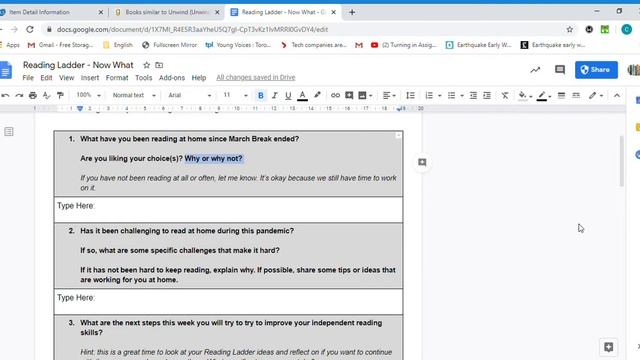Image resolution: width=640 pixels, height=360 pixels.
Task: Show document outline
Action: coord(9,131)
